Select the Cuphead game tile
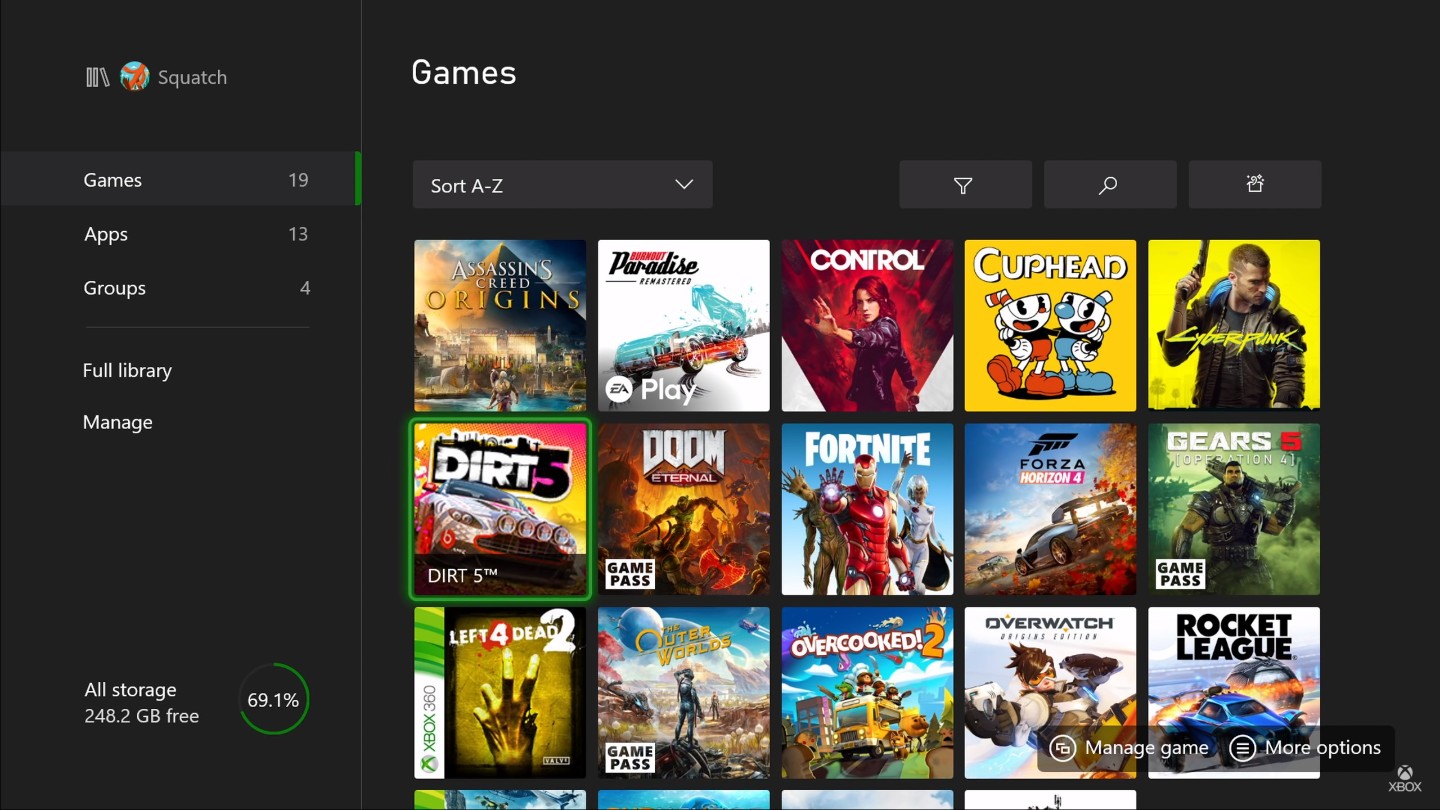 [1050, 325]
